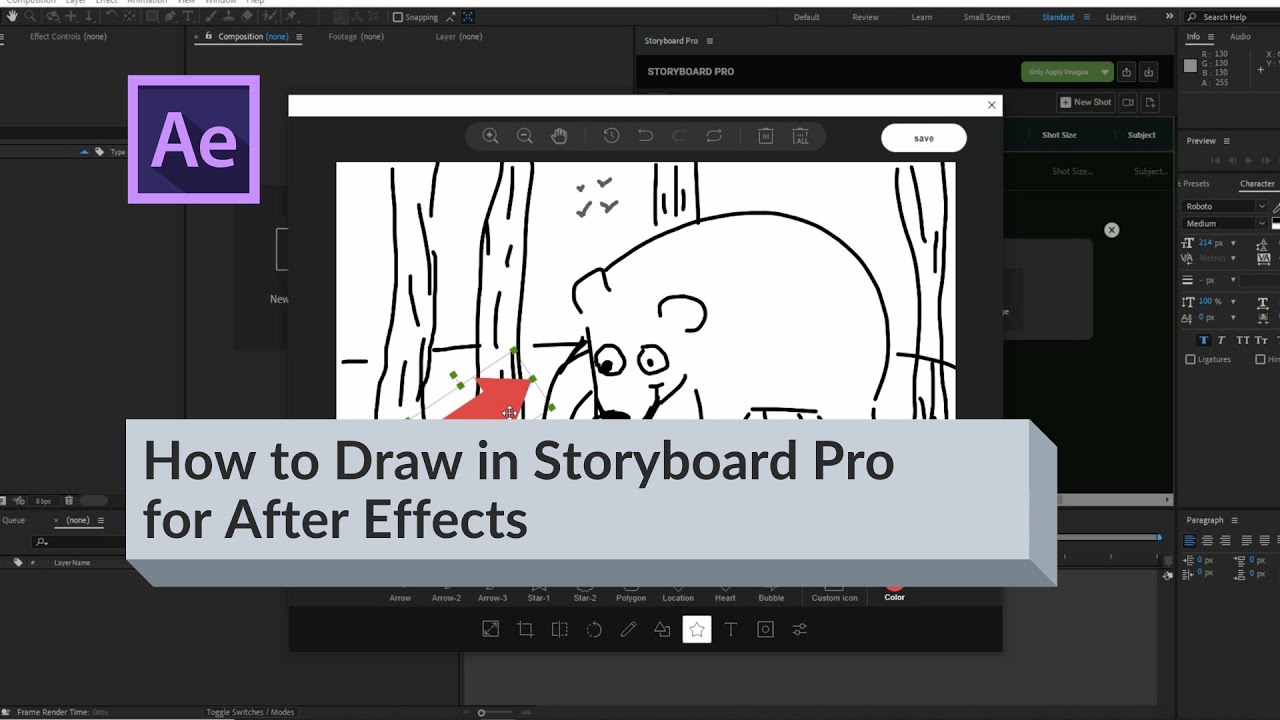Open the Medium font style dropdown
Viewport: 1280px width, 720px height.
coord(1225,223)
